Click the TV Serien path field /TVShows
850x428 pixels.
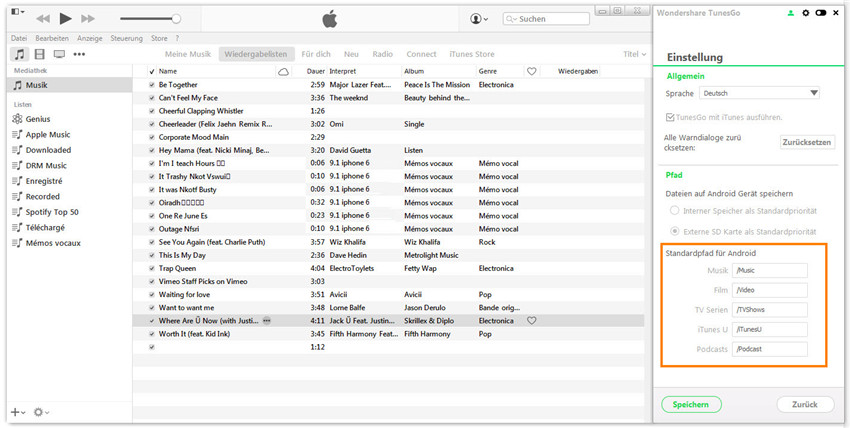click(x=770, y=310)
